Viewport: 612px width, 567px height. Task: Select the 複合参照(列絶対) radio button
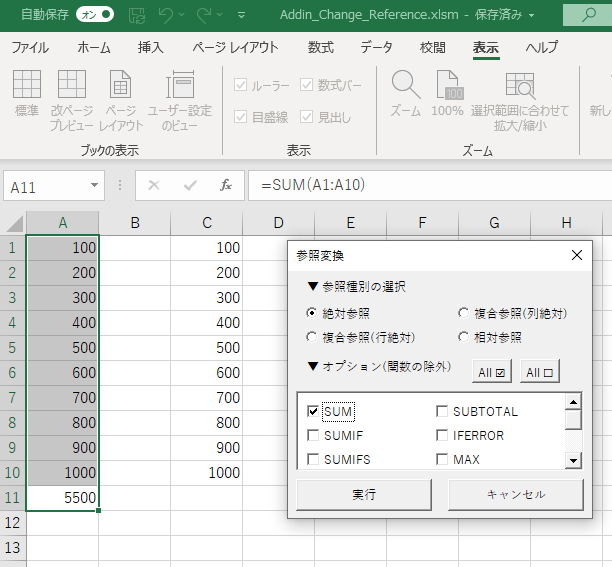pyautogui.click(x=463, y=313)
